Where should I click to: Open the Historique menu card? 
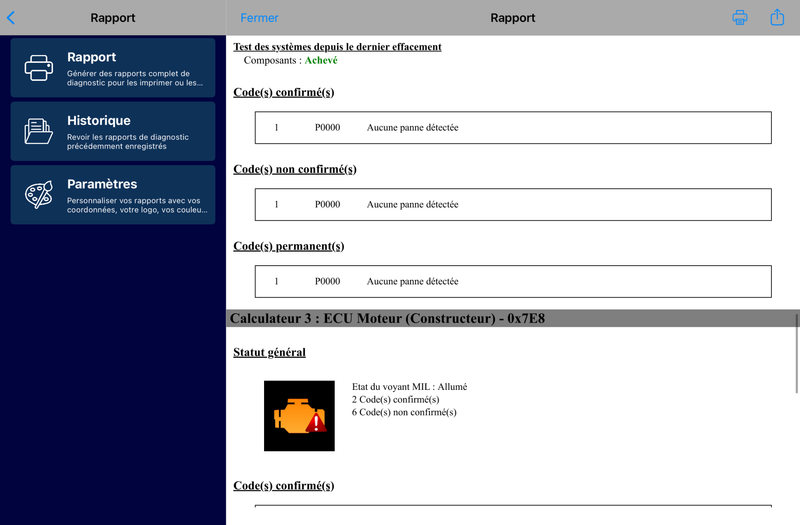[x=113, y=131]
